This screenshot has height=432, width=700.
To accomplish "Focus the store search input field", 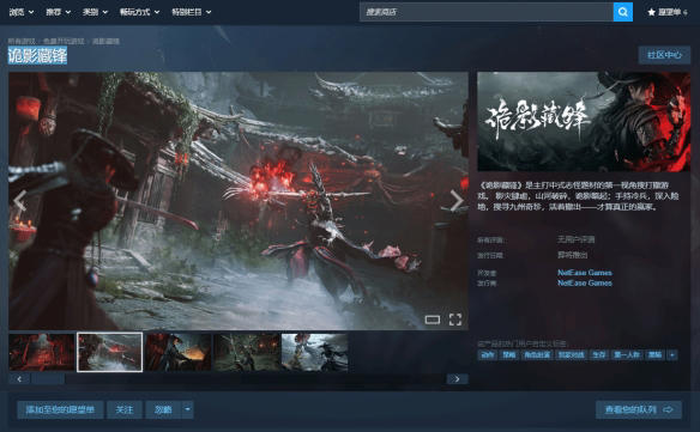I will click(487, 12).
